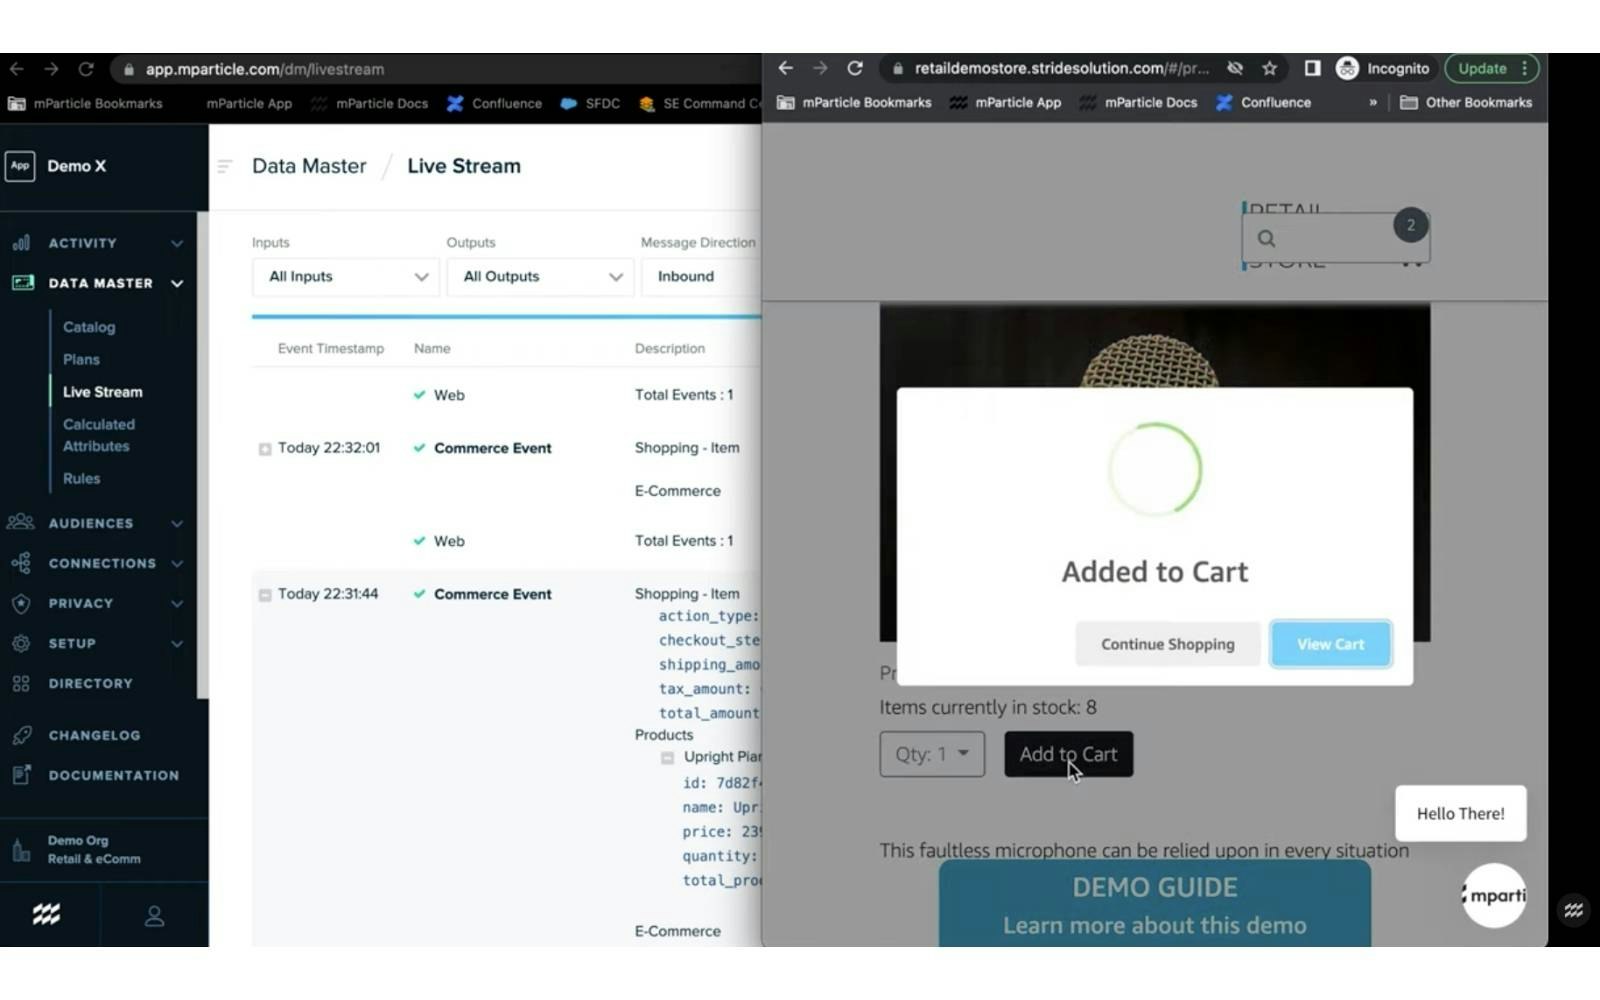Collapse the Data Master menu chevron
This screenshot has height=1000, width=1600.
click(x=177, y=283)
